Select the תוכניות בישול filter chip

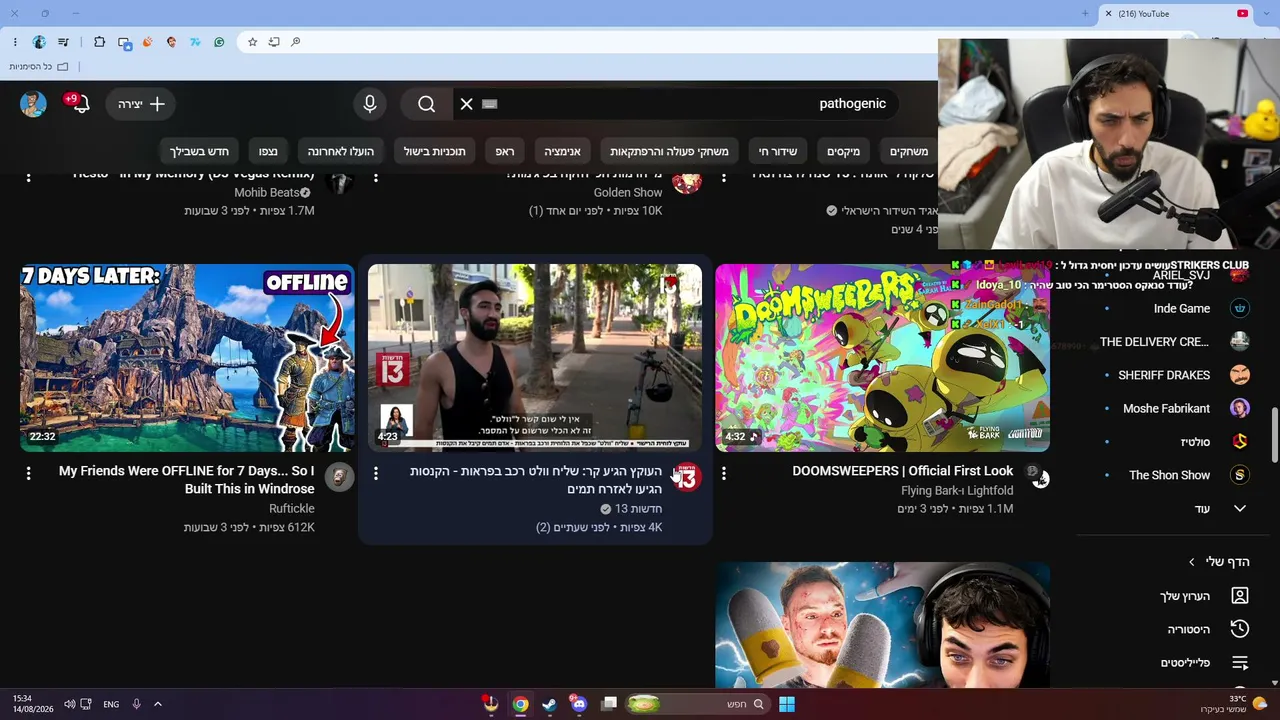[x=435, y=151]
